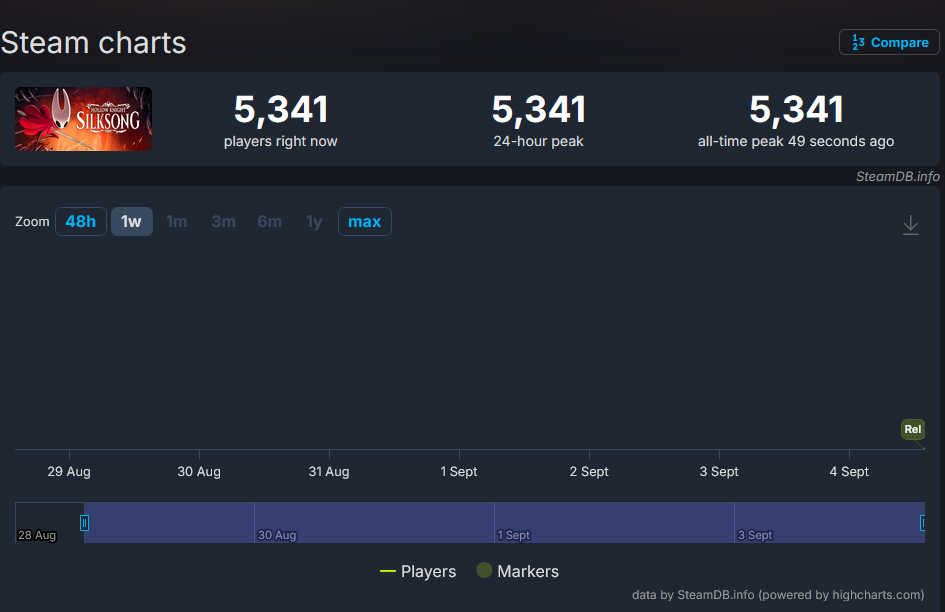Click the '1 Sept' navigator label
Viewport: 945px width, 612px height.
[513, 535]
